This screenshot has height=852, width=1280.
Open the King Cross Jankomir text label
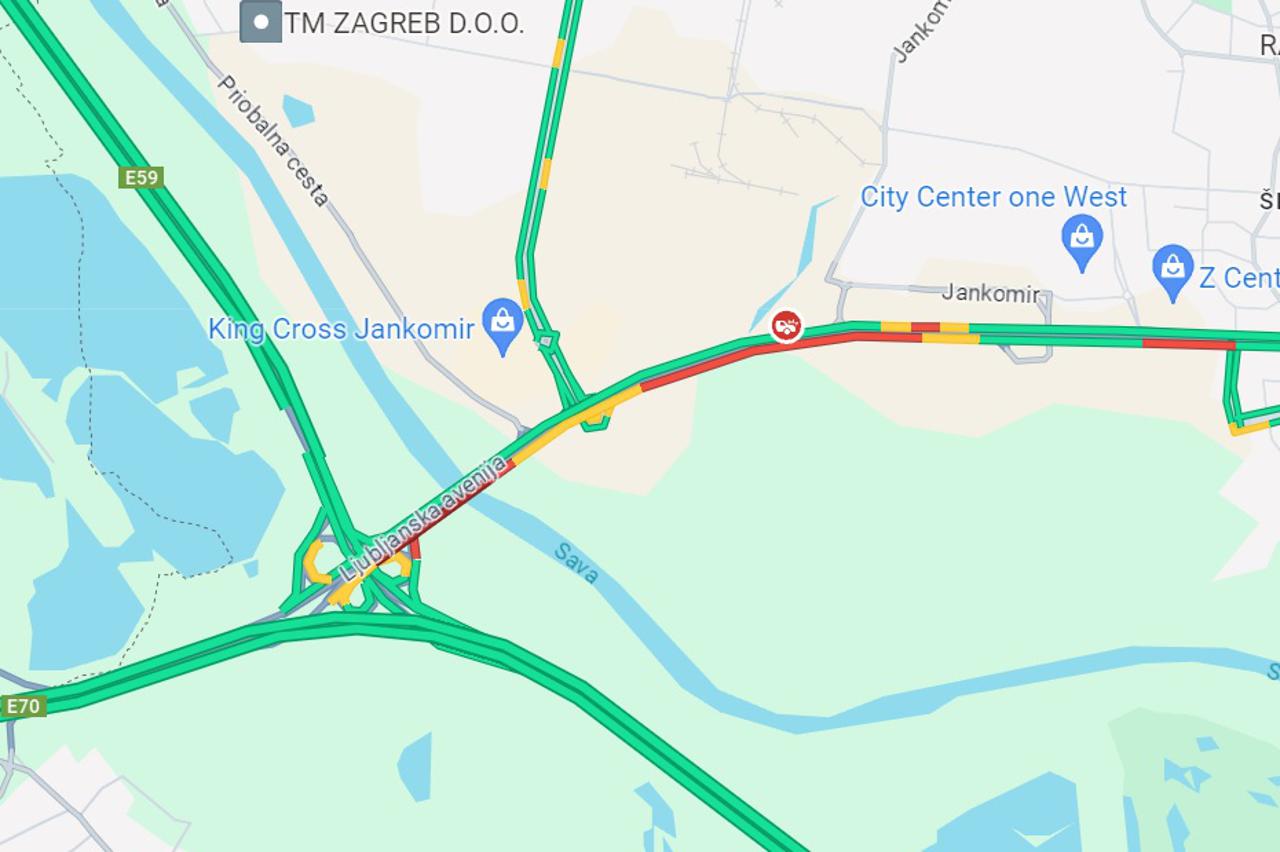(x=341, y=329)
